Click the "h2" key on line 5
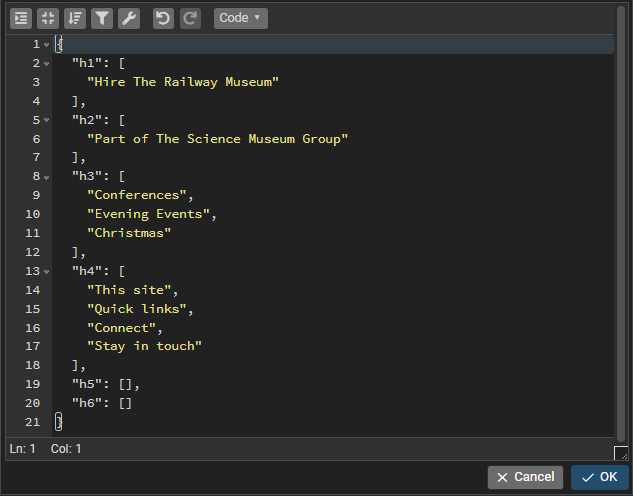The image size is (633, 496). click(x=87, y=120)
